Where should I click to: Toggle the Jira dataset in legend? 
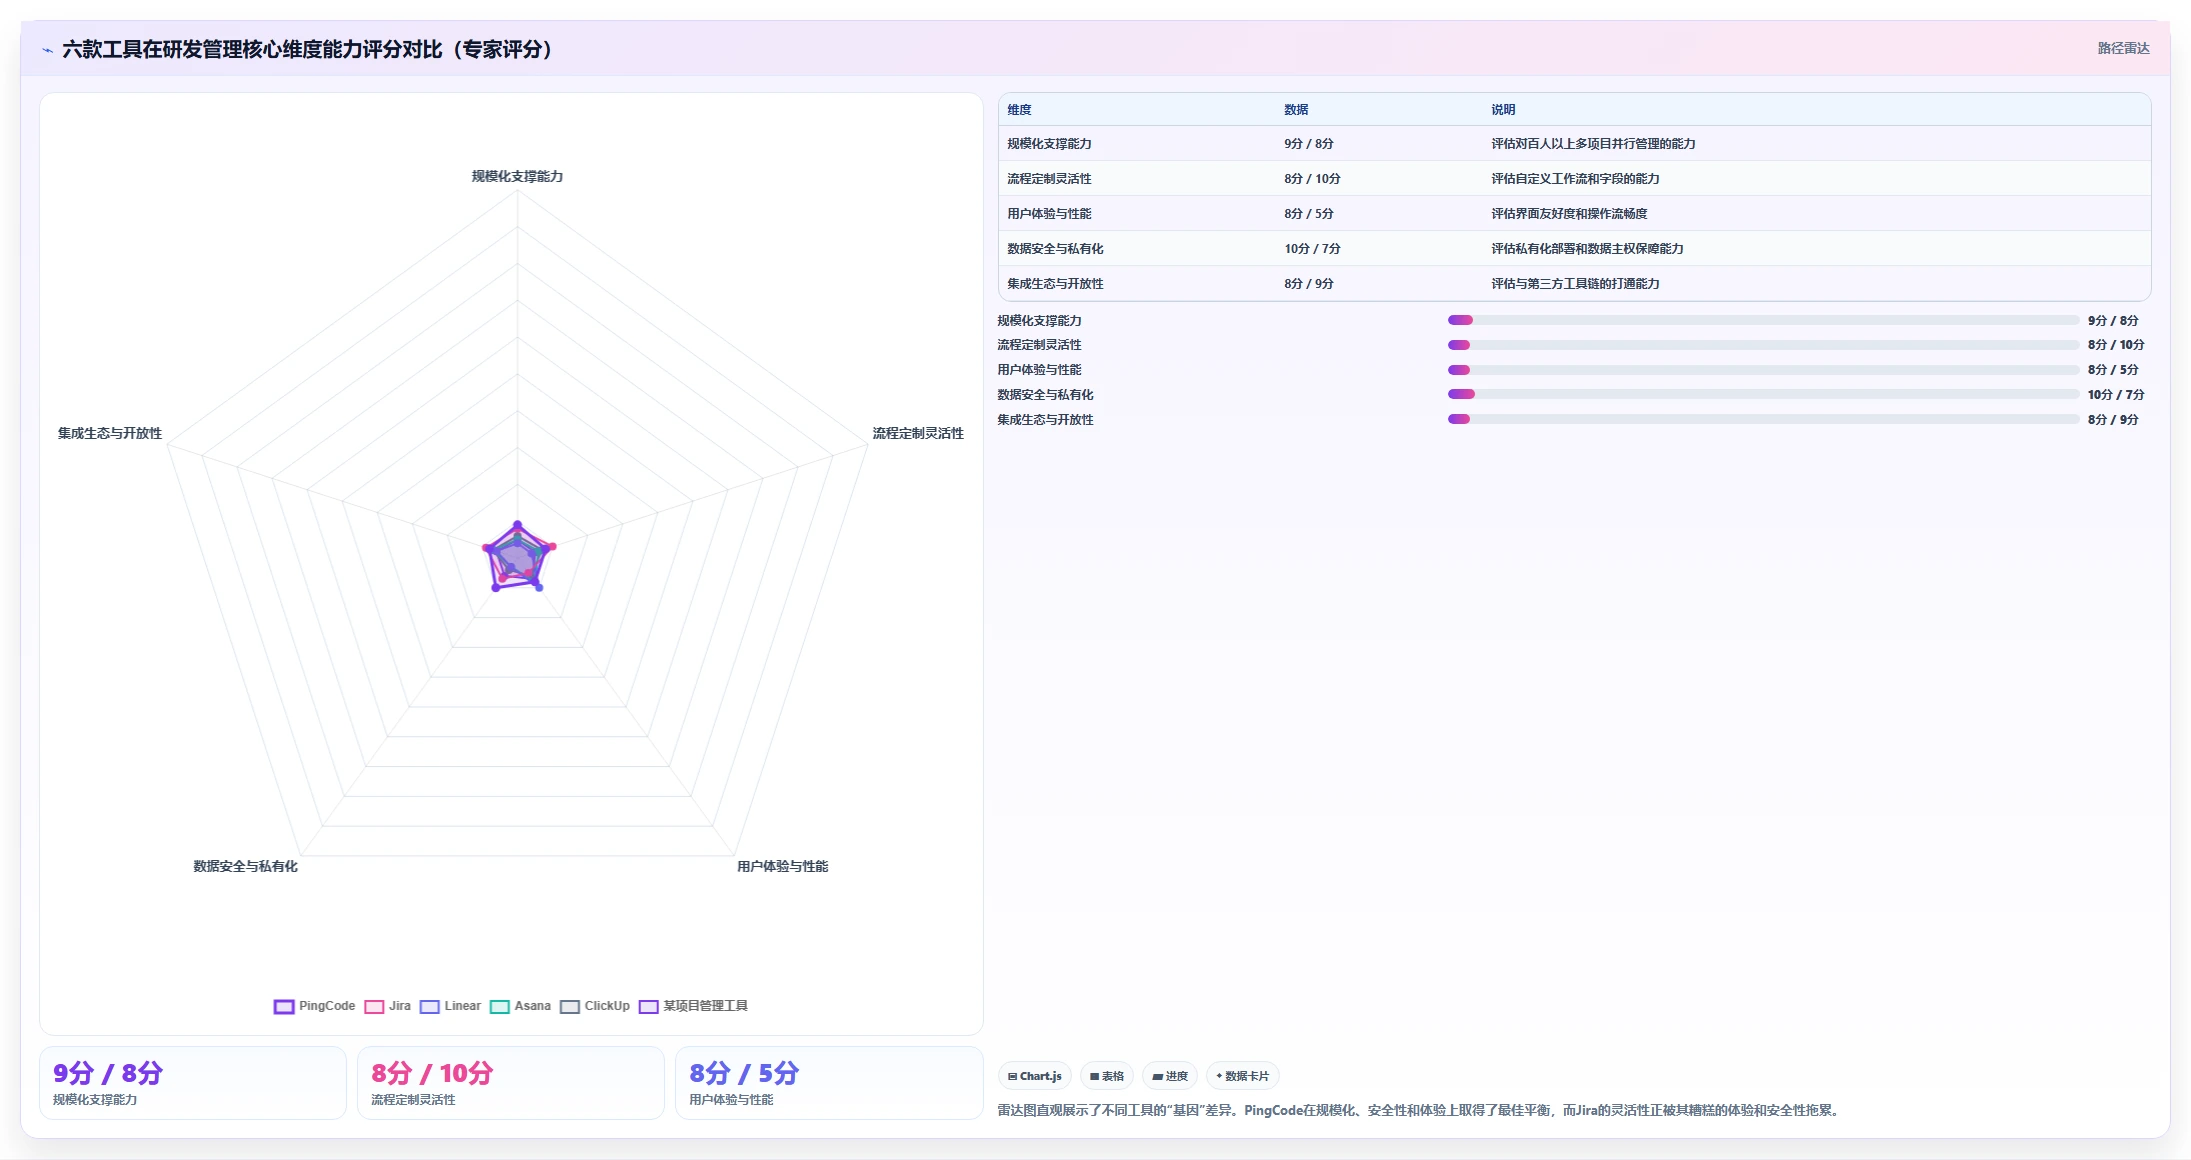[388, 1006]
